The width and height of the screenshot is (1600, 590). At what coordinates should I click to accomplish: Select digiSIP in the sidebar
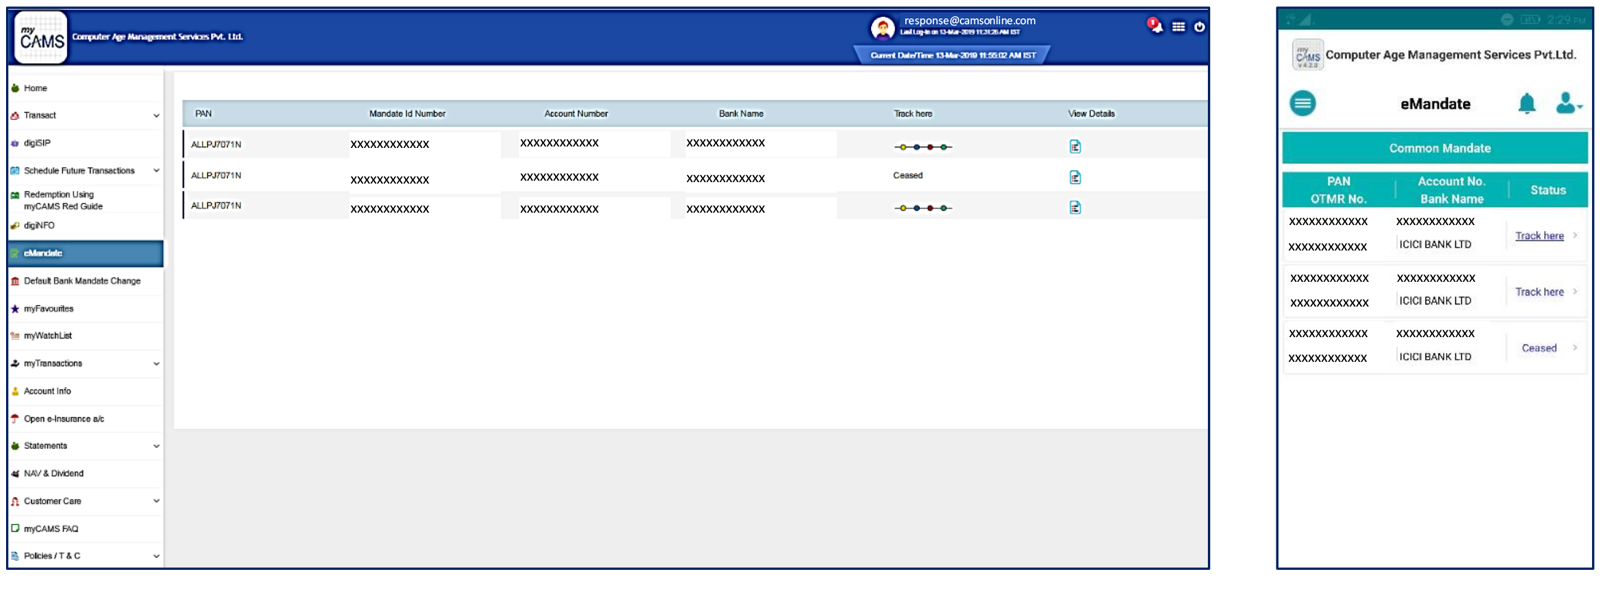[x=37, y=143]
